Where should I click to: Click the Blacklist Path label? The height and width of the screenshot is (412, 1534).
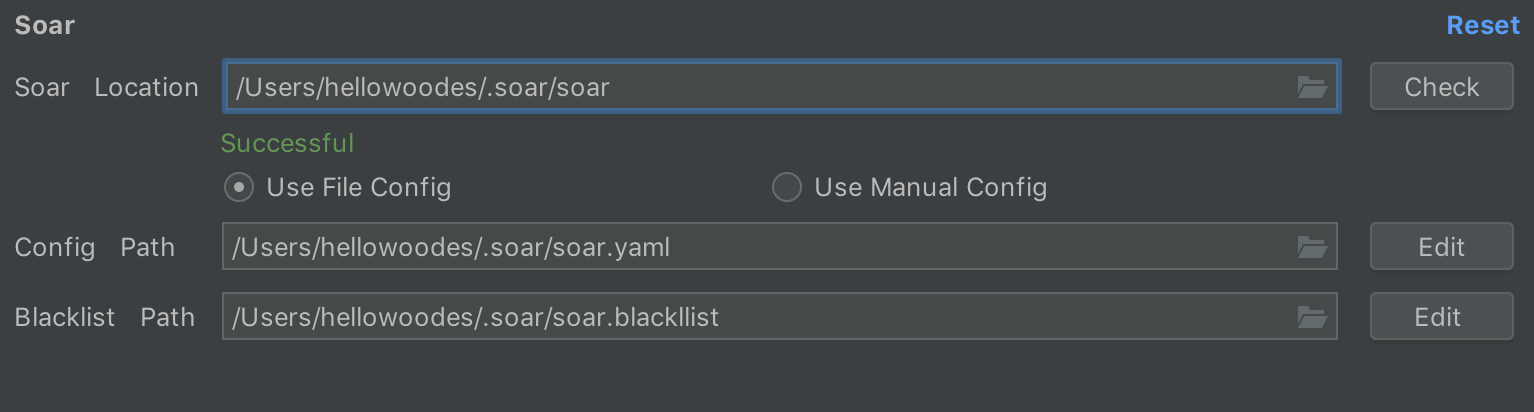105,317
